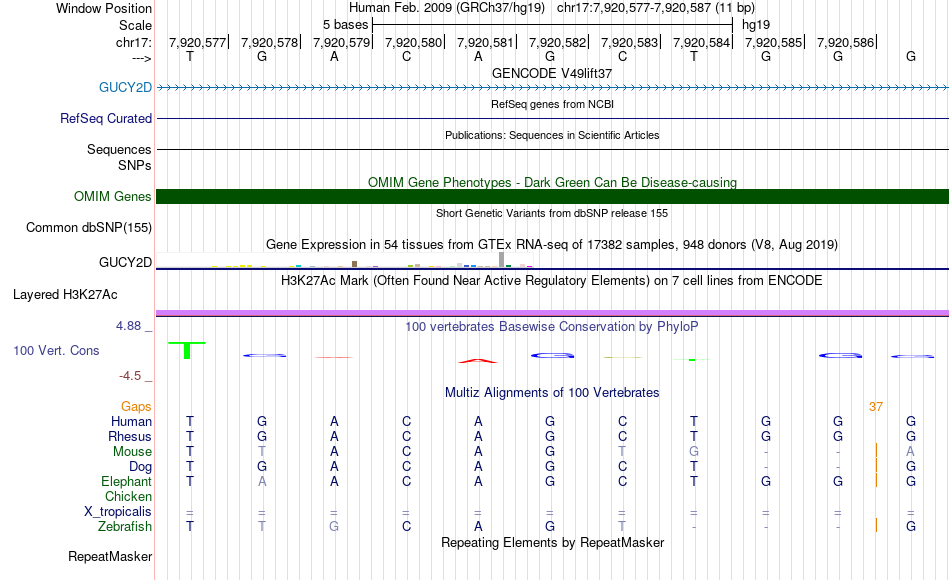Click the chr17:7,920,577-7,920,587 (11 bp) coordinates text
This screenshot has height=580, width=950.
(656, 8)
